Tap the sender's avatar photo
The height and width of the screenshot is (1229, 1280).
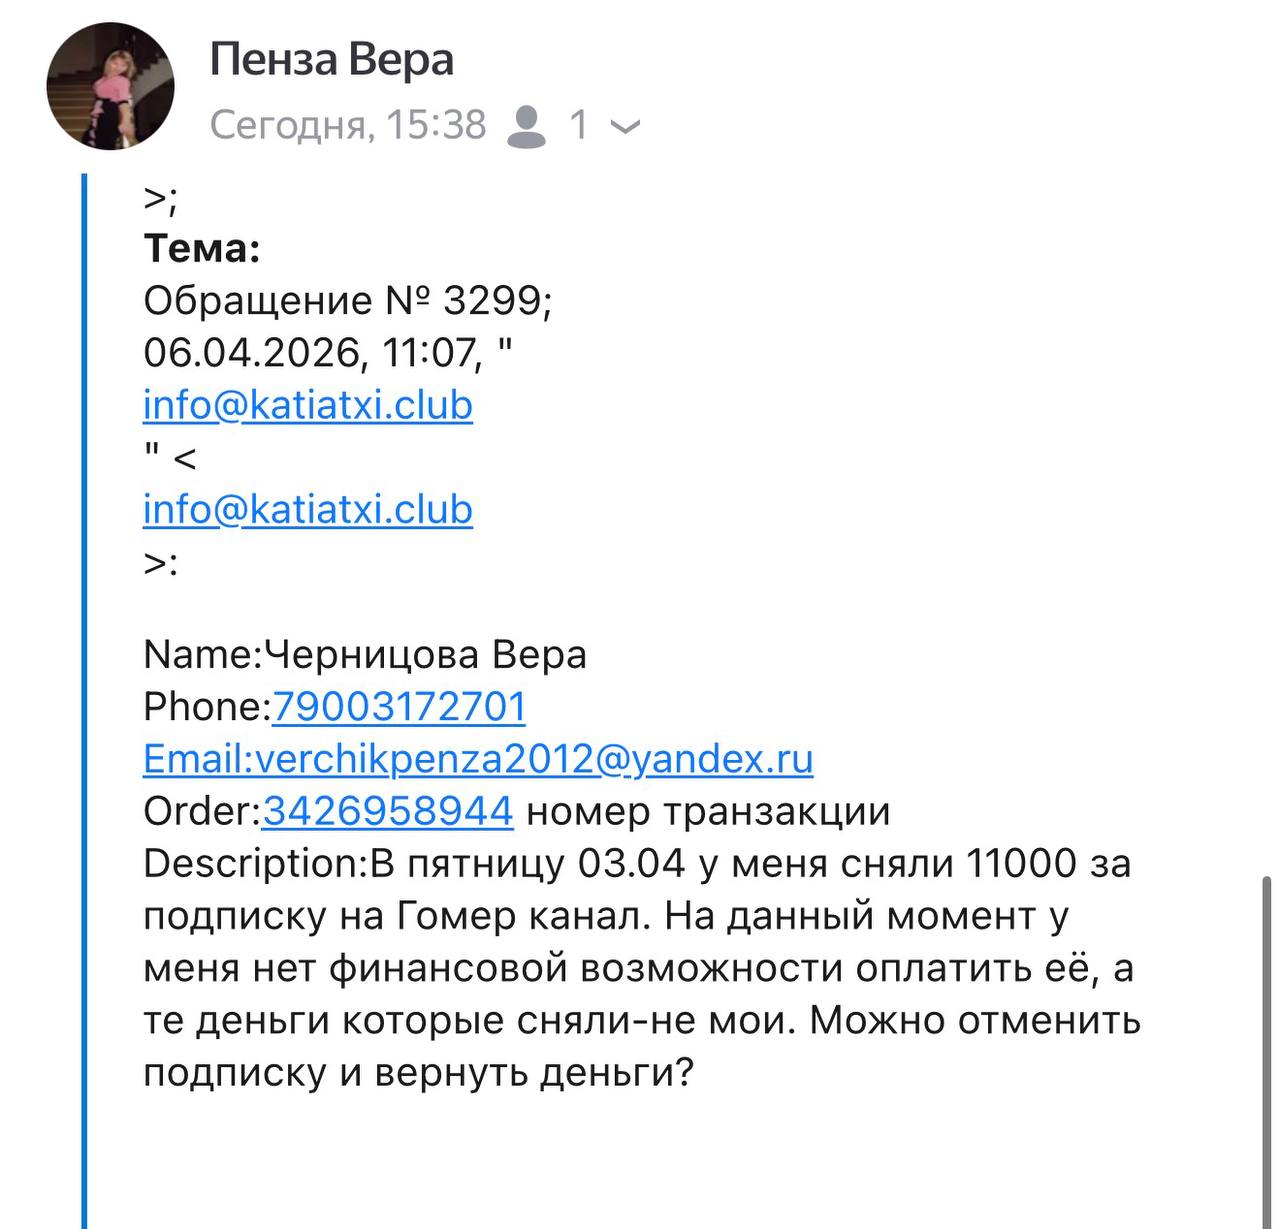pyautogui.click(x=110, y=86)
